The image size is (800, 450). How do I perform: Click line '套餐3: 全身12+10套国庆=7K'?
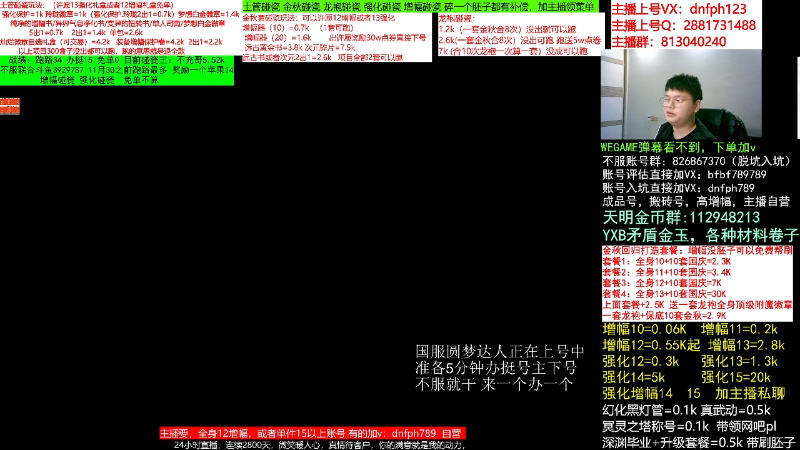tap(662, 283)
